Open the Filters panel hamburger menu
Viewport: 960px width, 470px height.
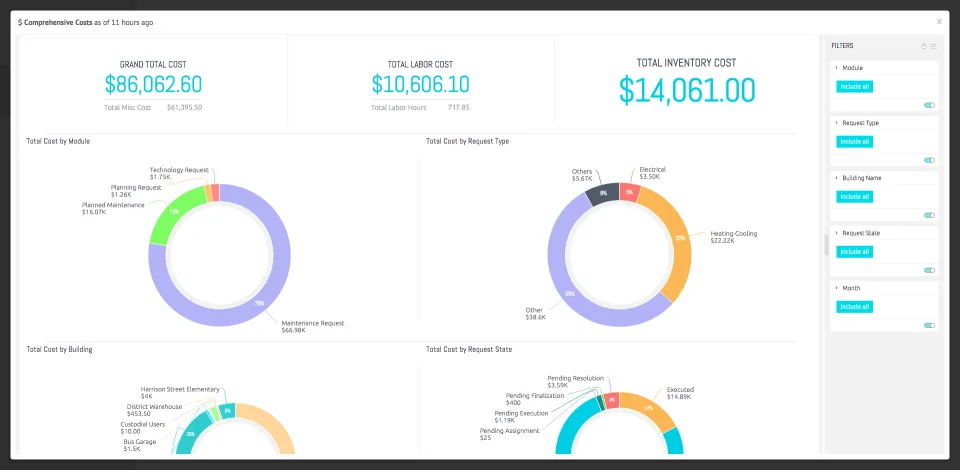coord(934,46)
